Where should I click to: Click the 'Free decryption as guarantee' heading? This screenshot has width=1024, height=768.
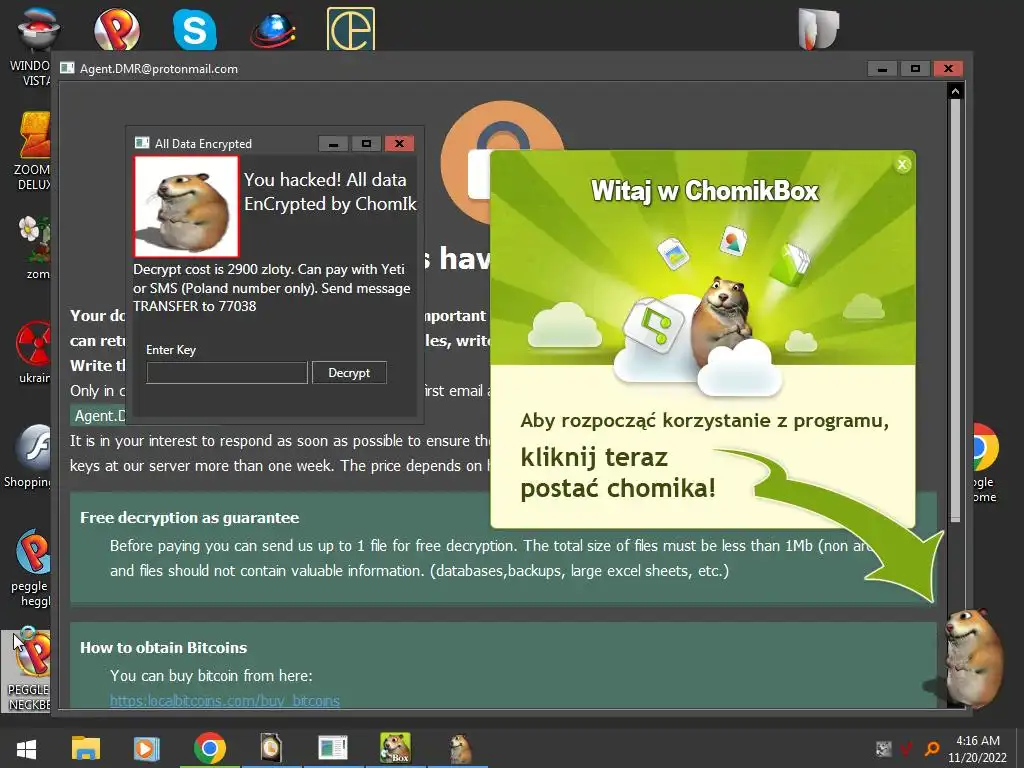point(189,518)
